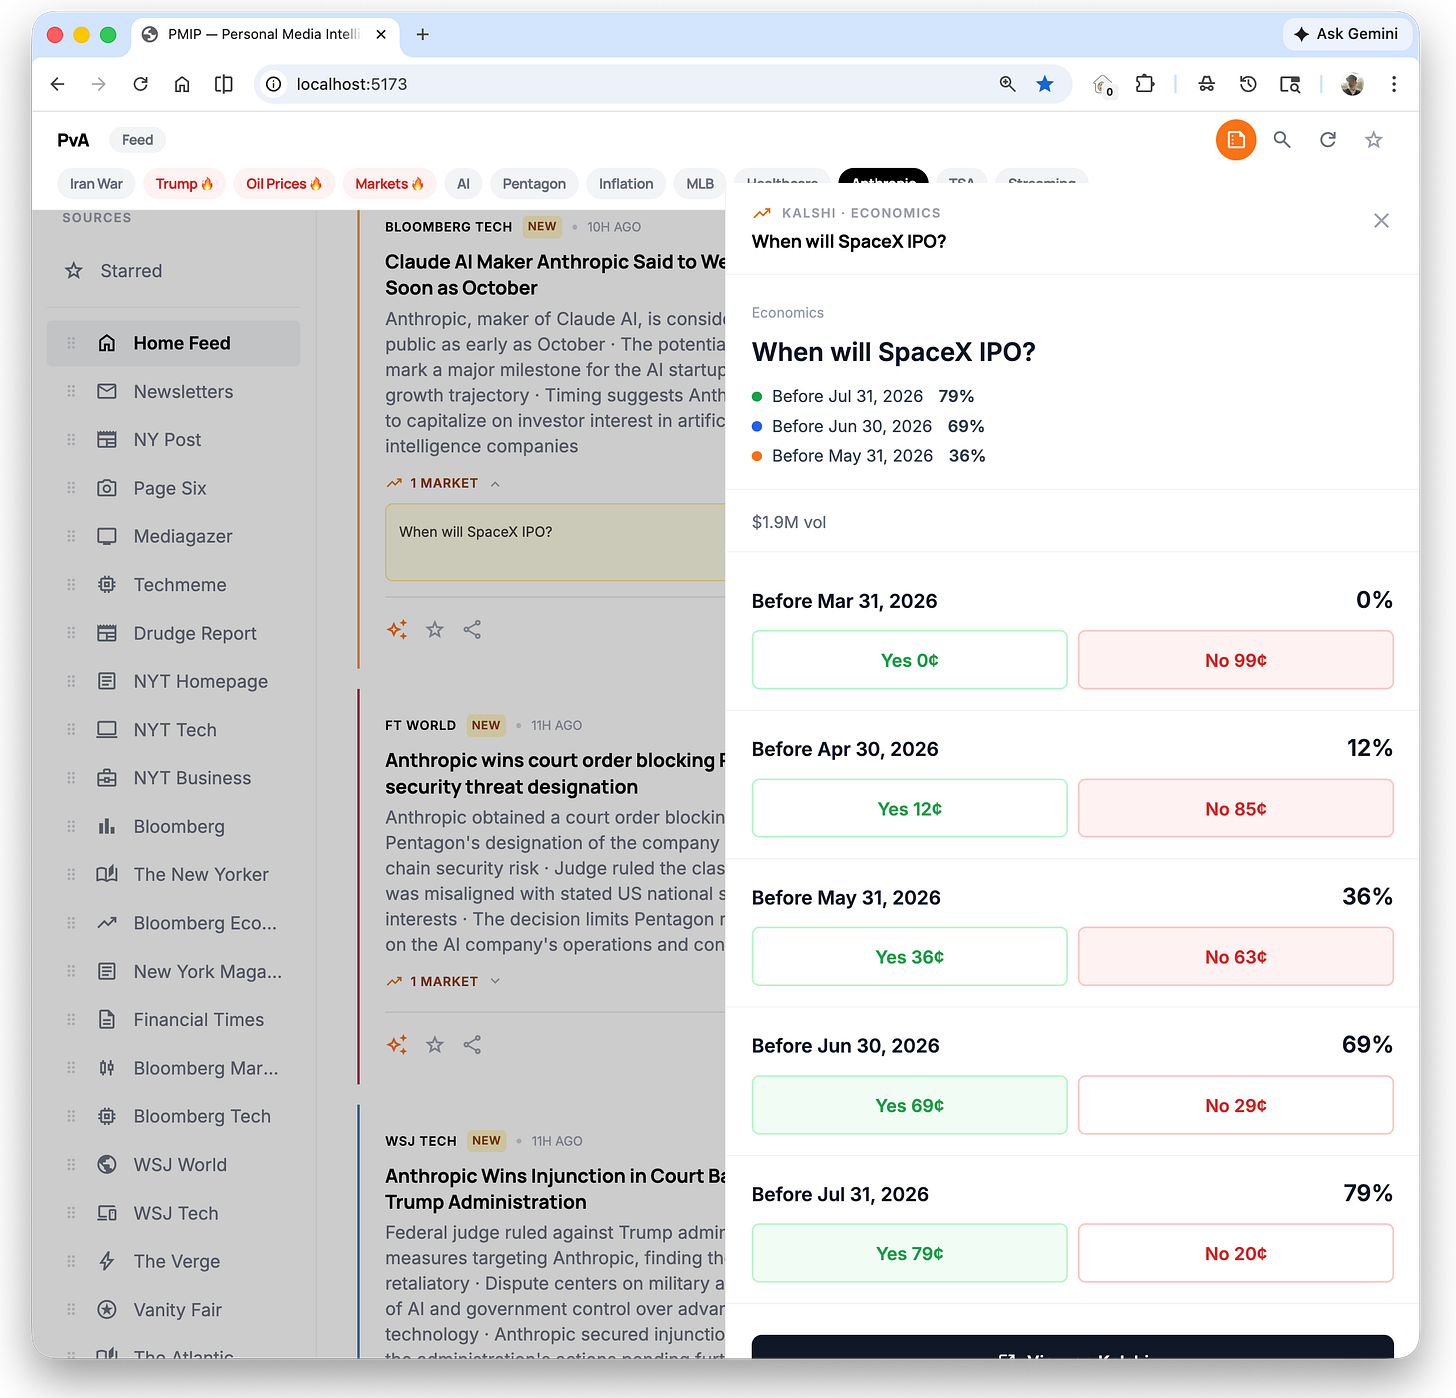Open the Ask Gemini button
The image size is (1456, 1398).
1347,34
